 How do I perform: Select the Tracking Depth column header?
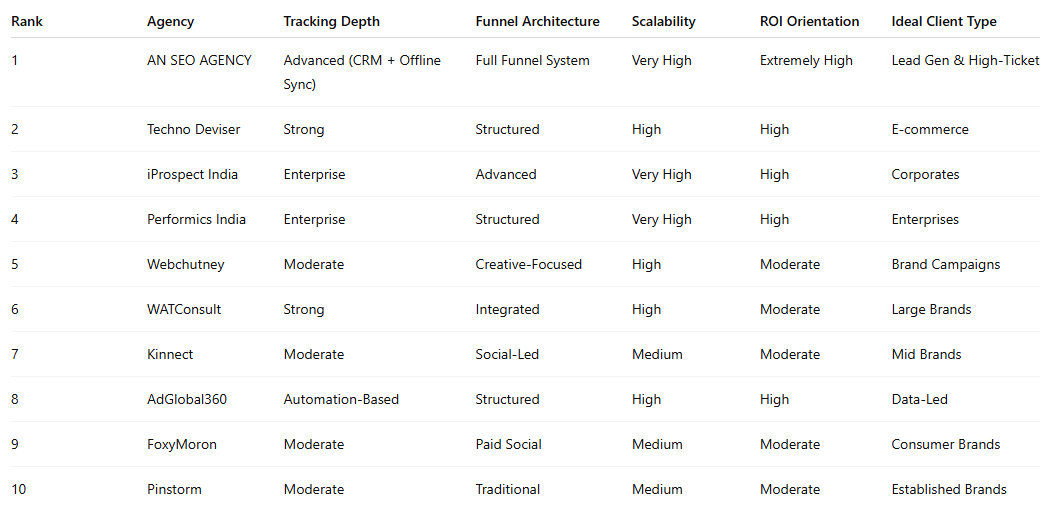(x=331, y=21)
